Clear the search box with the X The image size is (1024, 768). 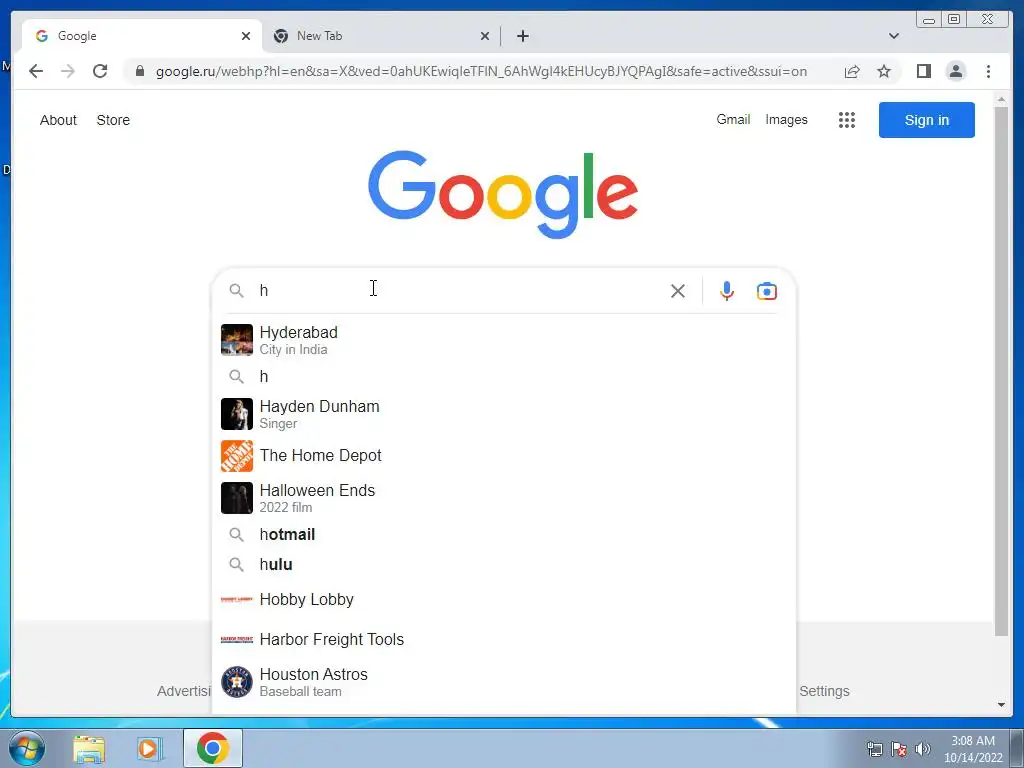click(x=678, y=291)
